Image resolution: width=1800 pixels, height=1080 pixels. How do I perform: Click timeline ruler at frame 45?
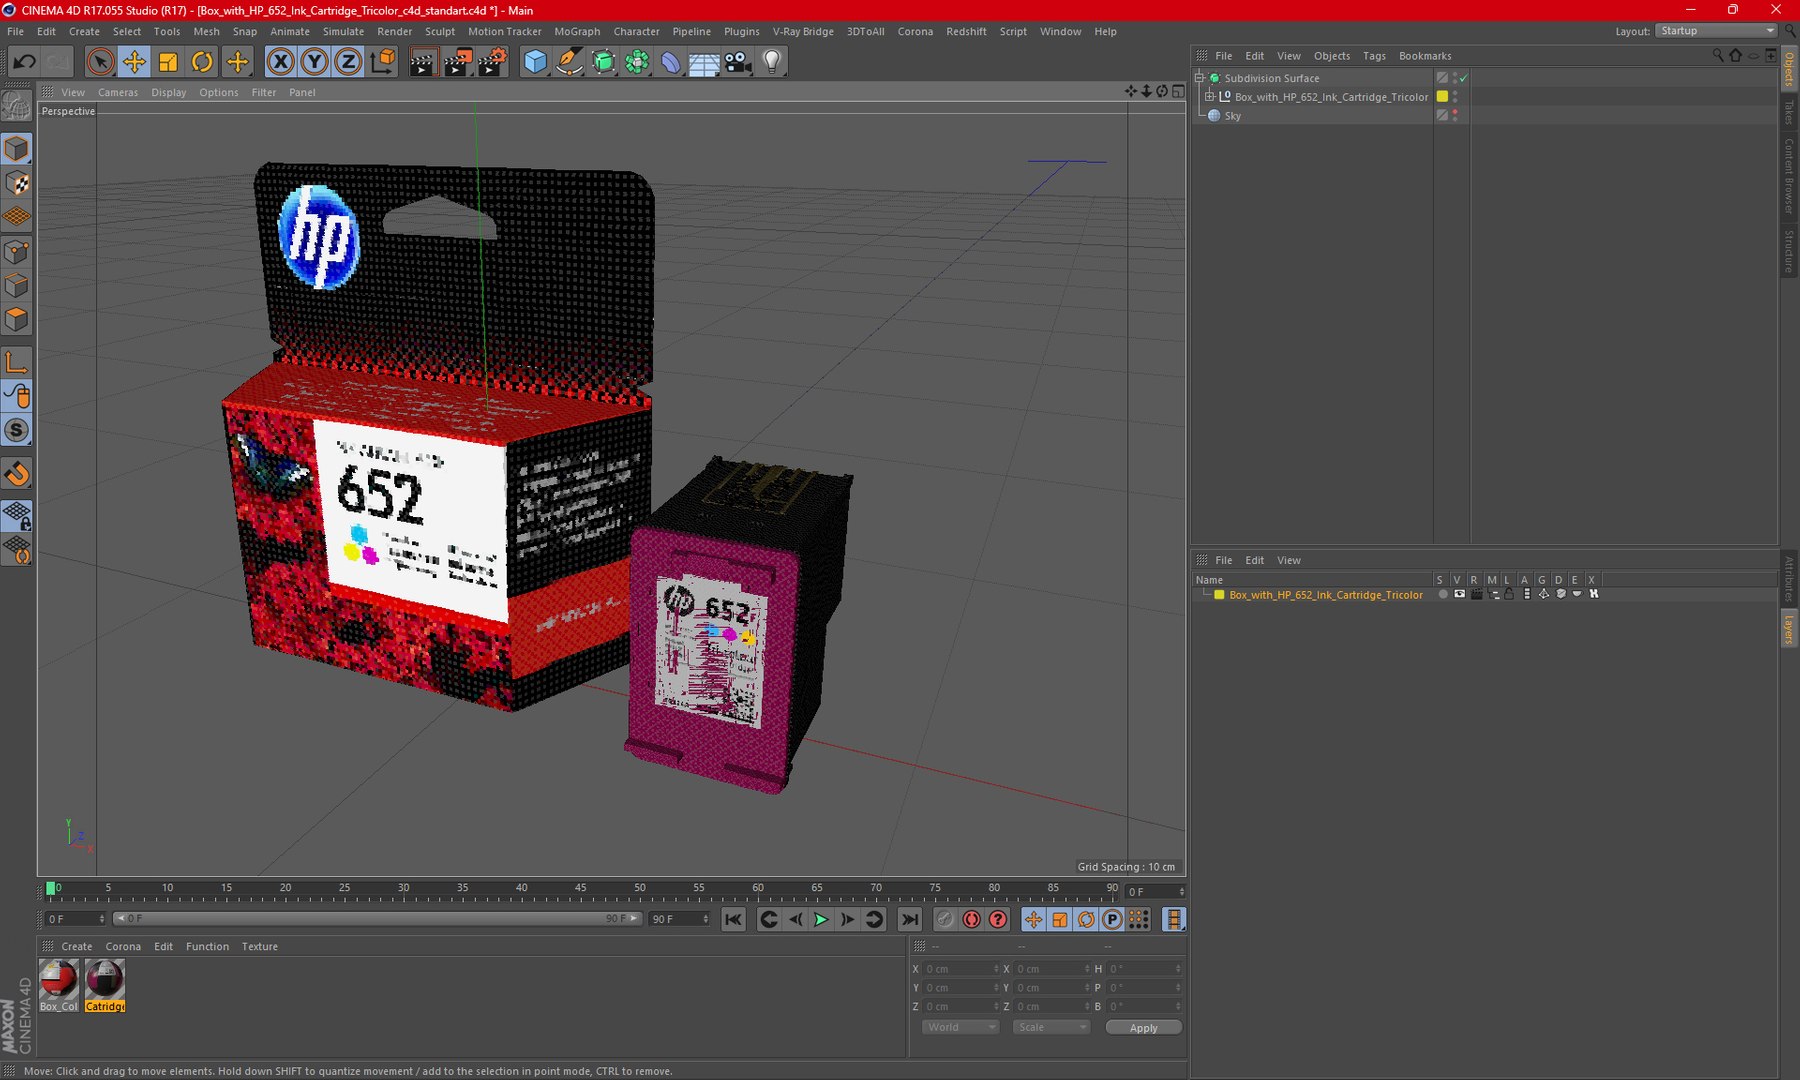coord(580,888)
